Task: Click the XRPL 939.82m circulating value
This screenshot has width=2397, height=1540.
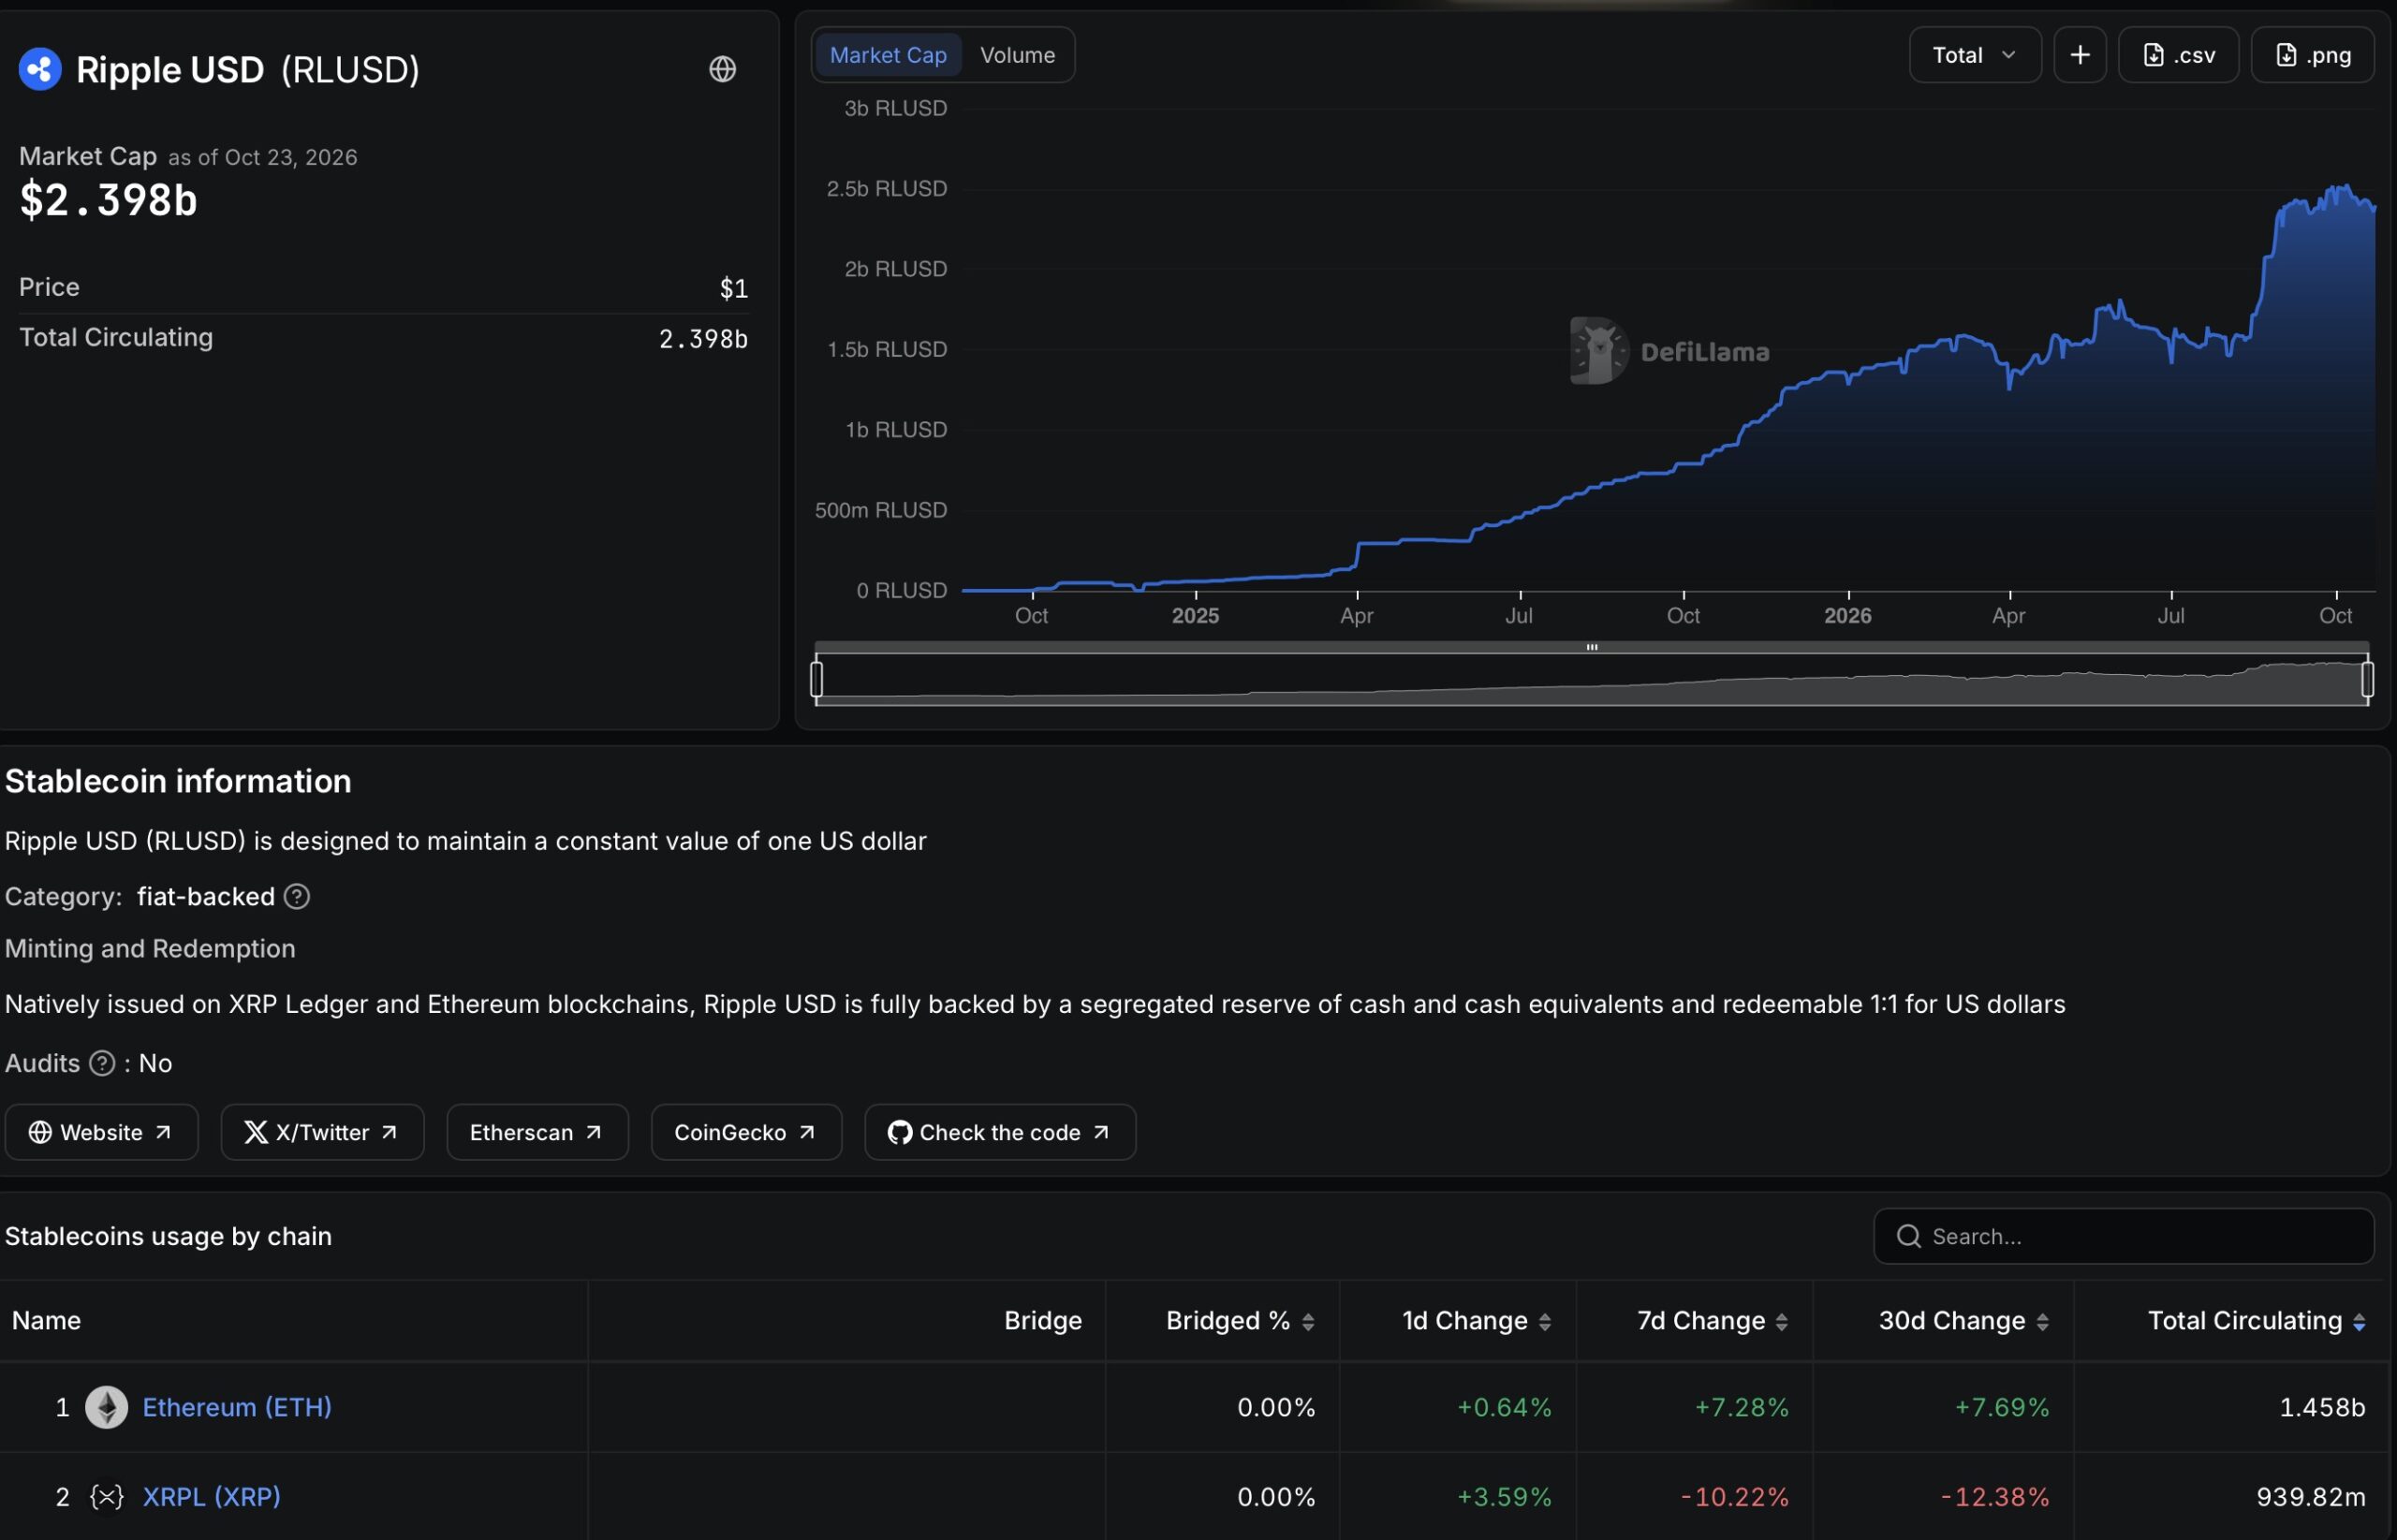Action: click(x=2311, y=1497)
